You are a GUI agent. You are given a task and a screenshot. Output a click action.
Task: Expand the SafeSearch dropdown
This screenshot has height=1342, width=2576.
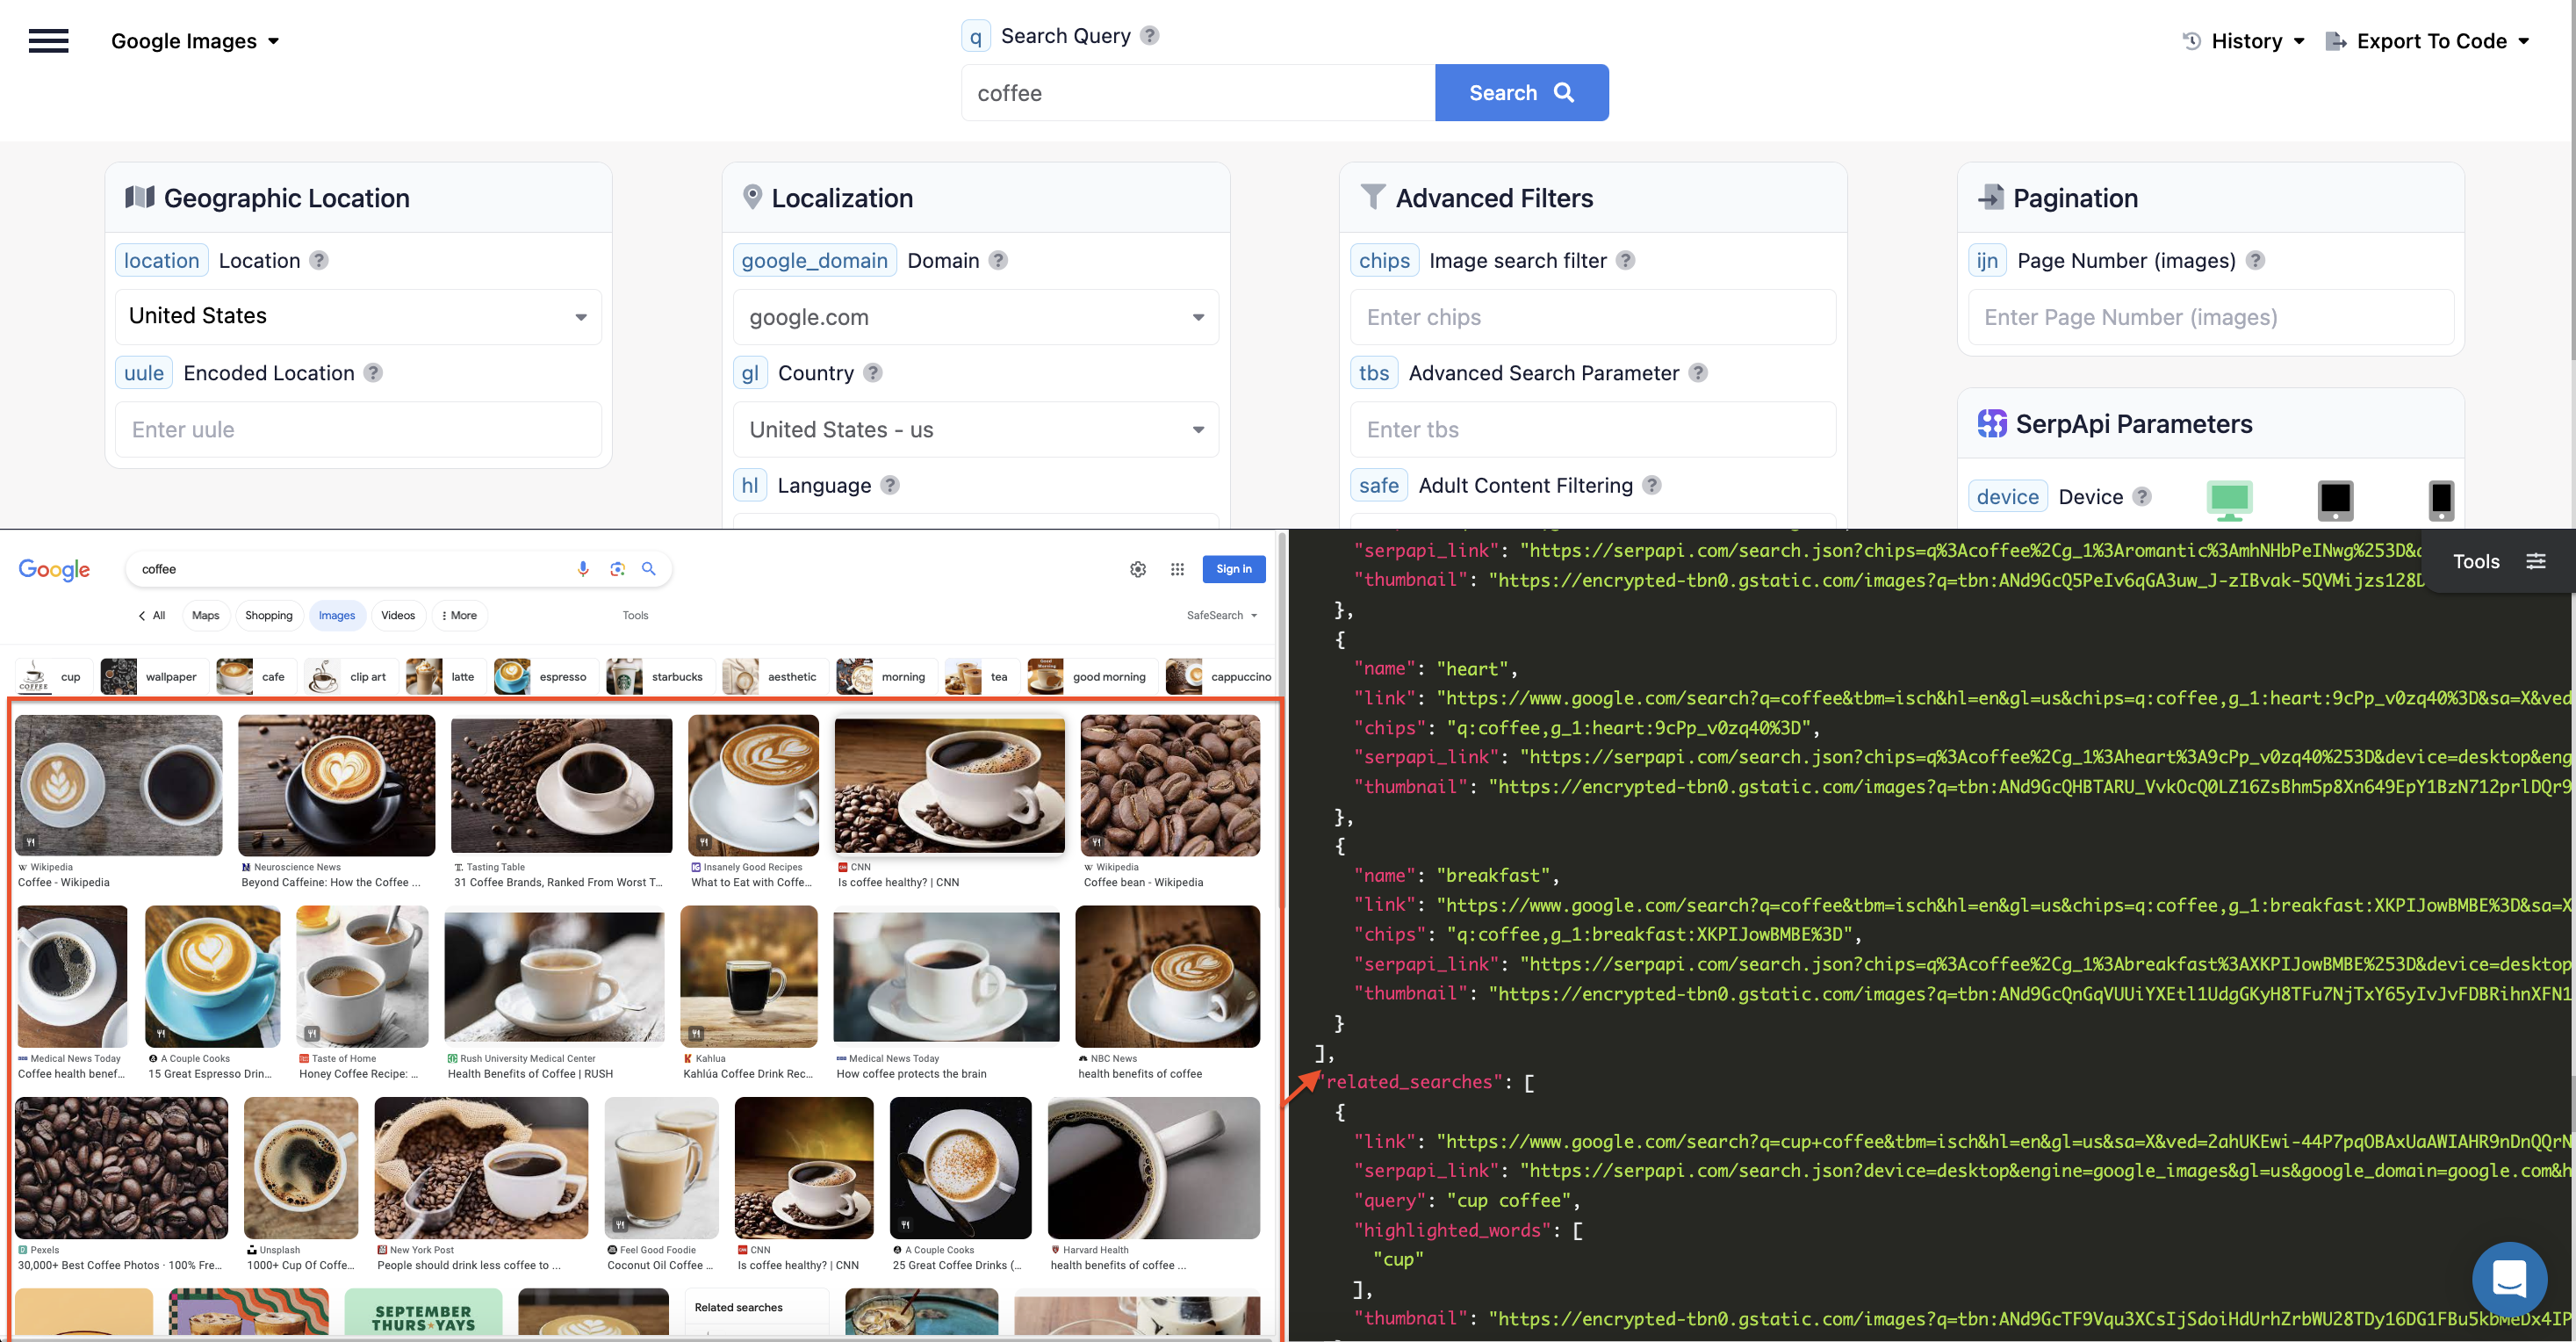pyautogui.click(x=1220, y=615)
